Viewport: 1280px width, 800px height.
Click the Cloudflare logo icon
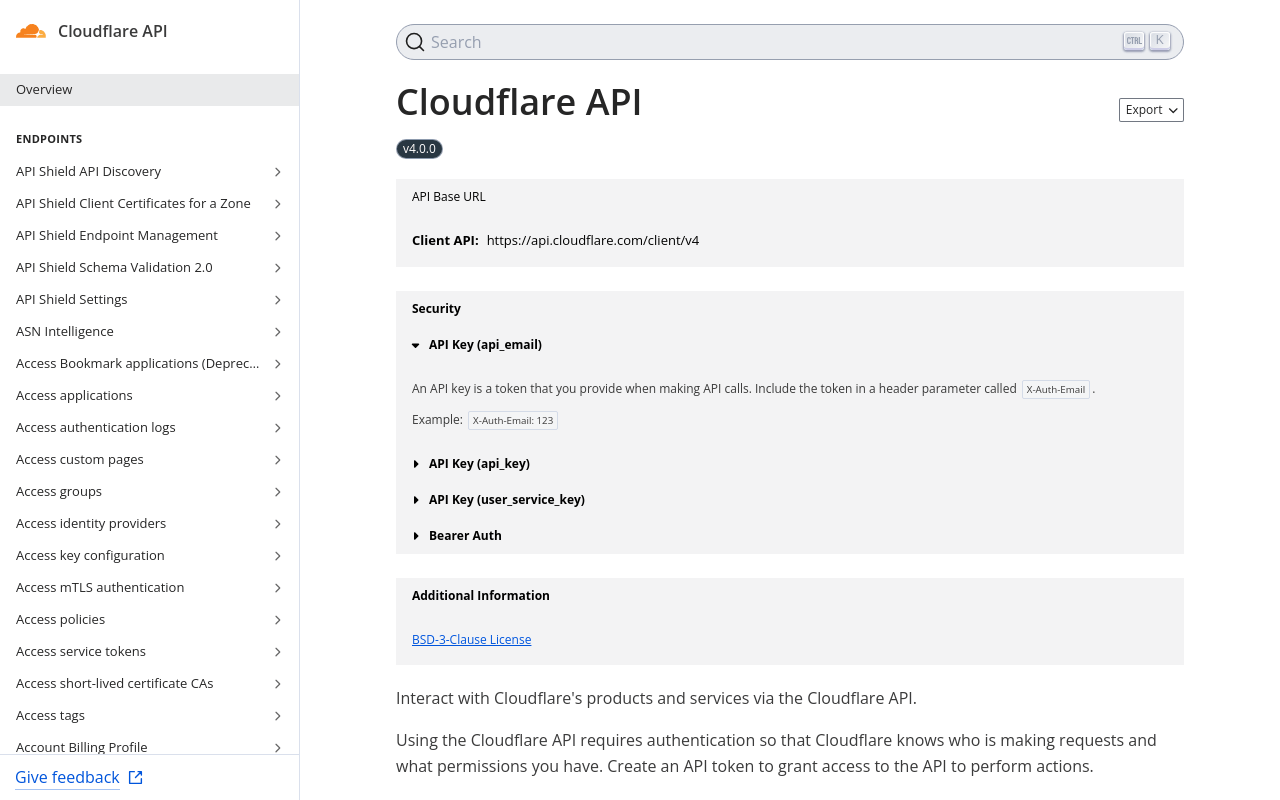(x=31, y=31)
